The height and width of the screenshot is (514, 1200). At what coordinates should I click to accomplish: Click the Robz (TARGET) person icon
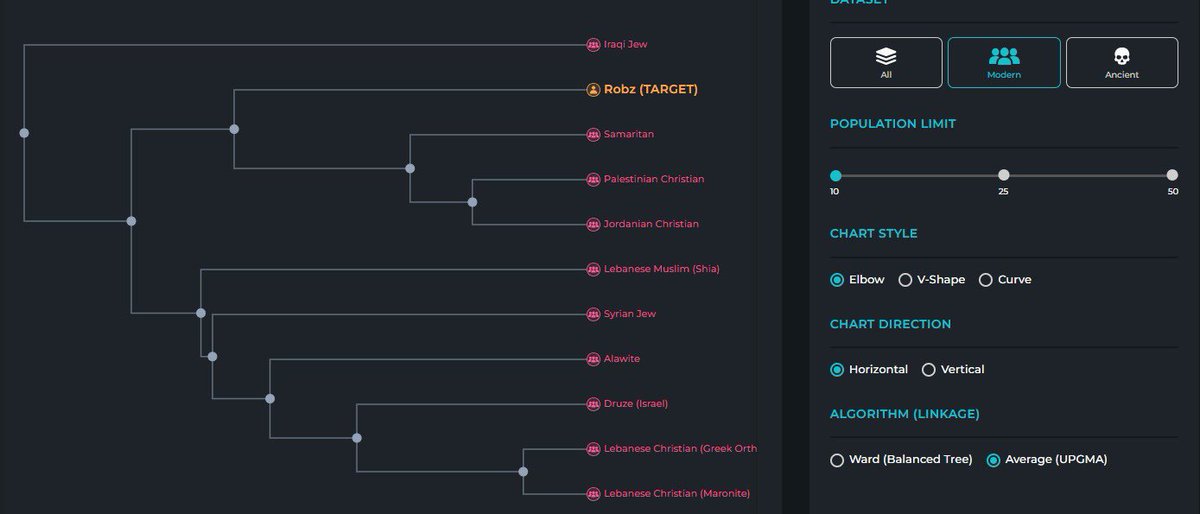(x=593, y=89)
